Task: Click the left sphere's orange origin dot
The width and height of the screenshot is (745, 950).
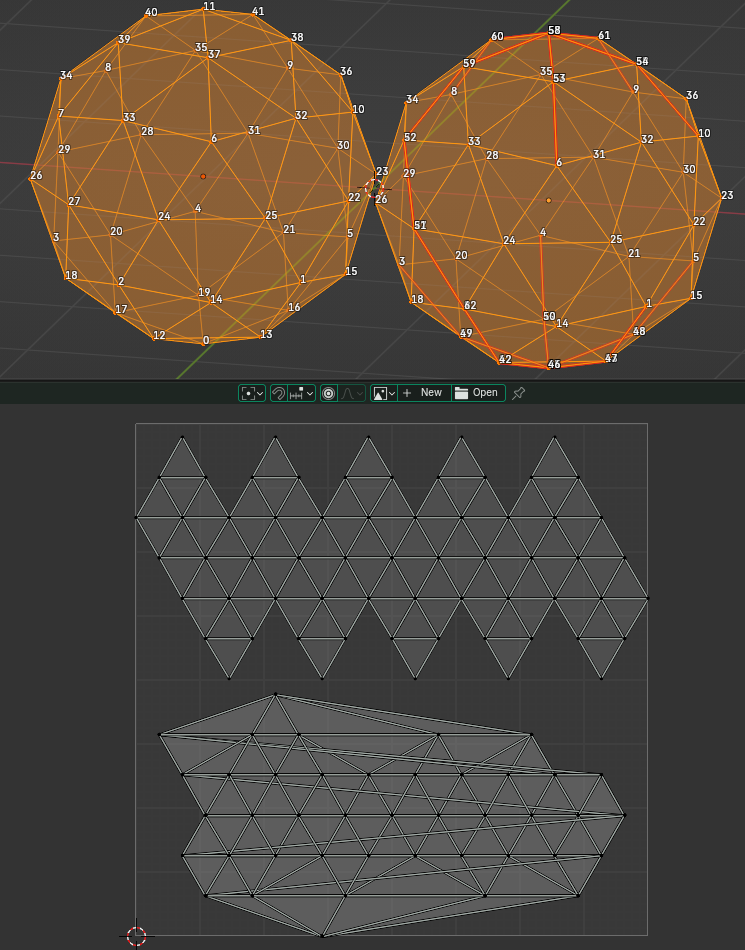Action: point(203,176)
